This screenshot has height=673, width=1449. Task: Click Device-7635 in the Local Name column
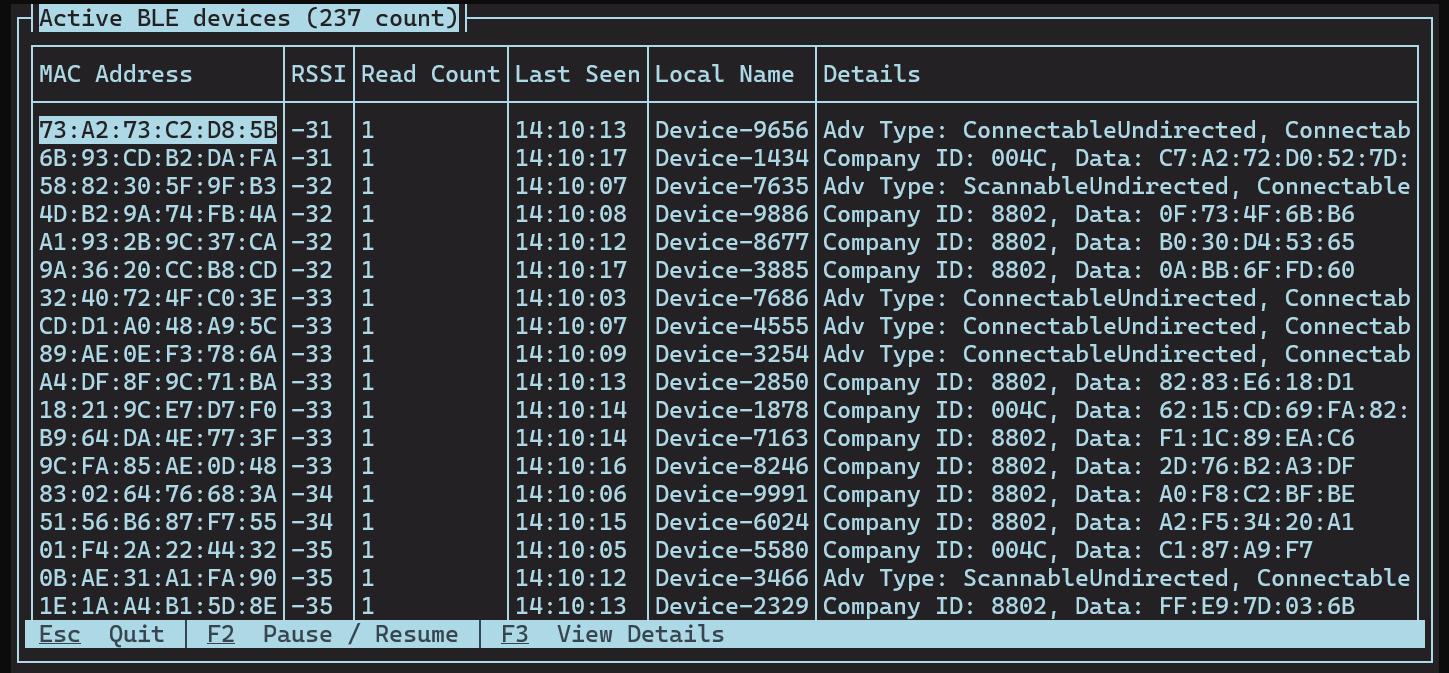tap(731, 186)
